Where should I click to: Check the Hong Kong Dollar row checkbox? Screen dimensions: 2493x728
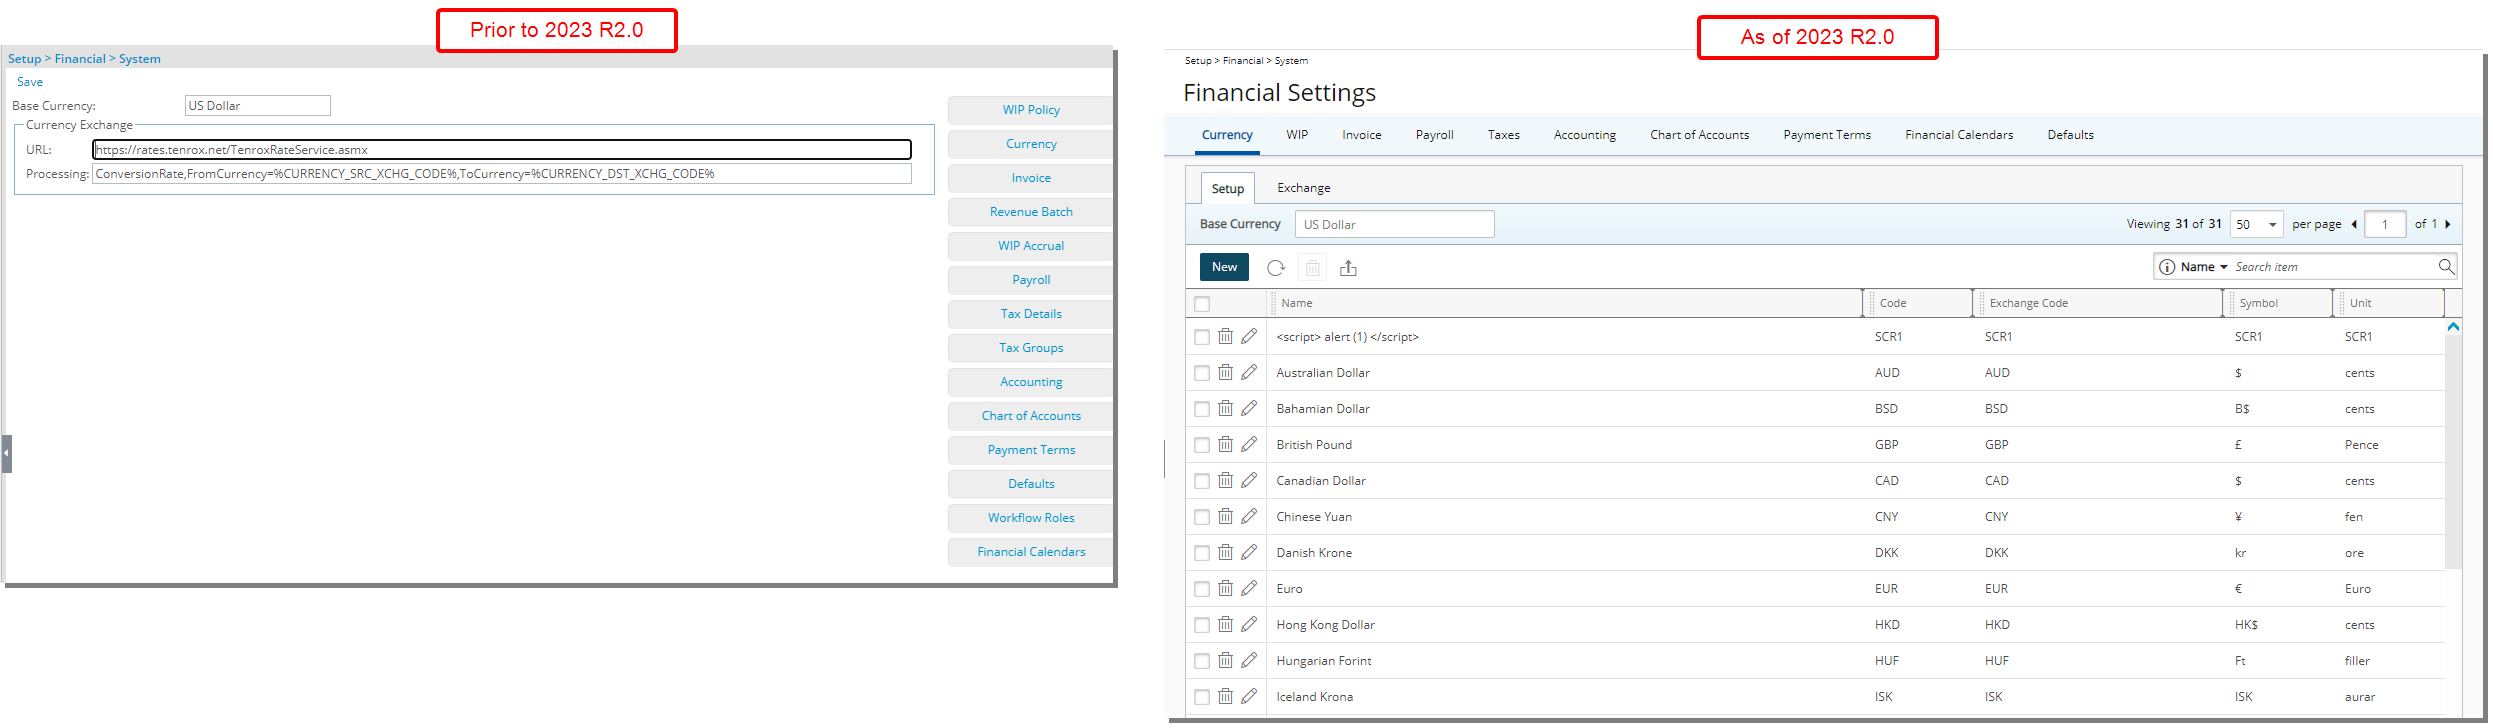[x=1202, y=625]
